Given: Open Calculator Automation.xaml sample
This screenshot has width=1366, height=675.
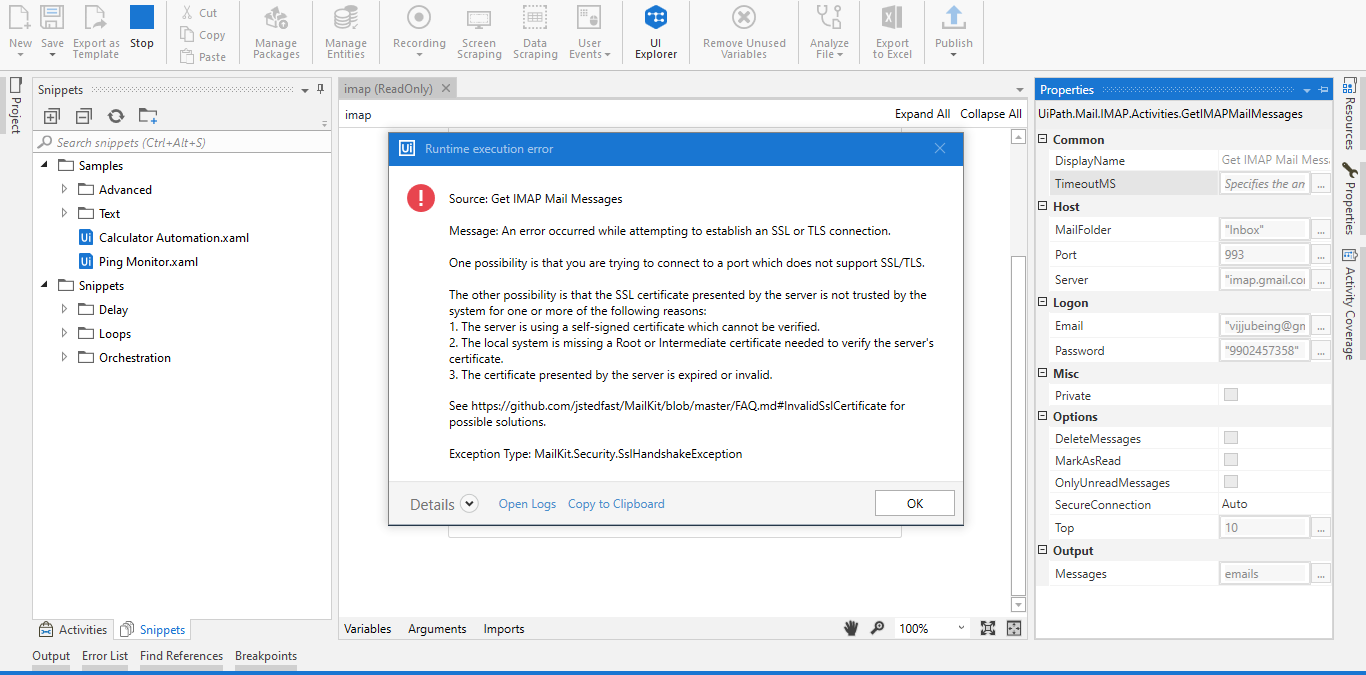Looking at the screenshot, I should 173,238.
